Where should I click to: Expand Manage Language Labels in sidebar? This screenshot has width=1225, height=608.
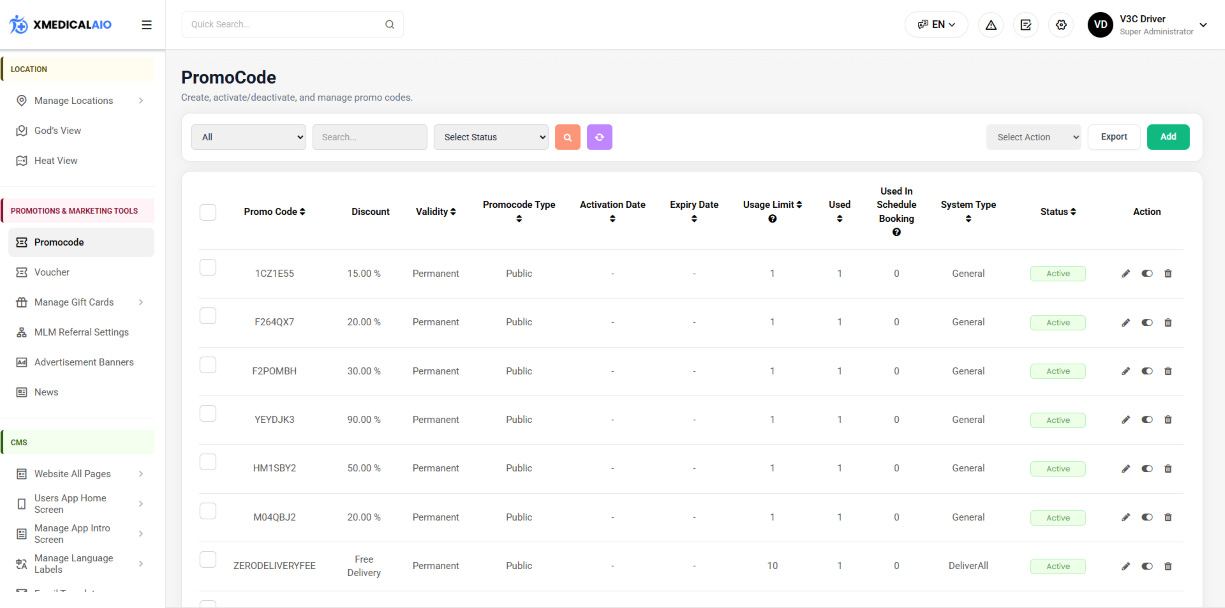point(80,564)
